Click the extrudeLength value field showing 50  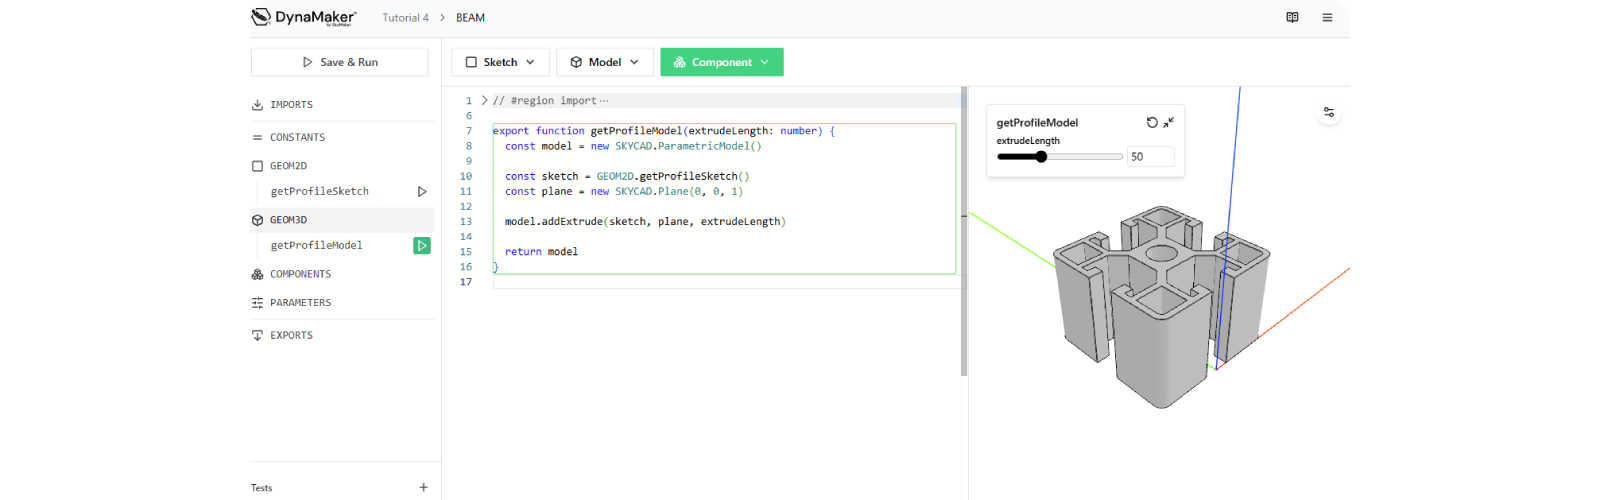[1150, 157]
